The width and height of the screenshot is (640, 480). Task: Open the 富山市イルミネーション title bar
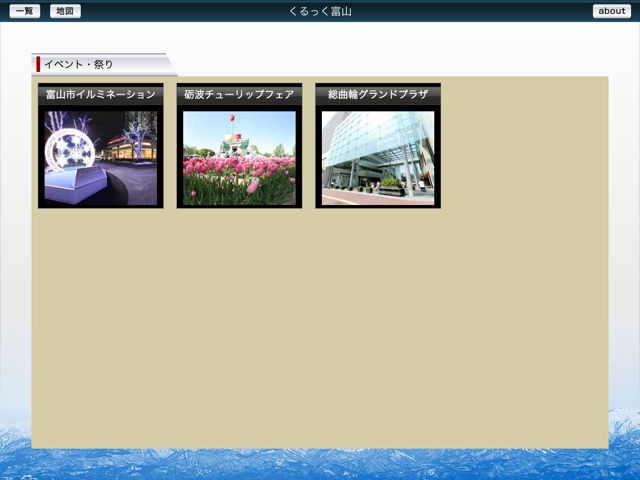pyautogui.click(x=101, y=94)
